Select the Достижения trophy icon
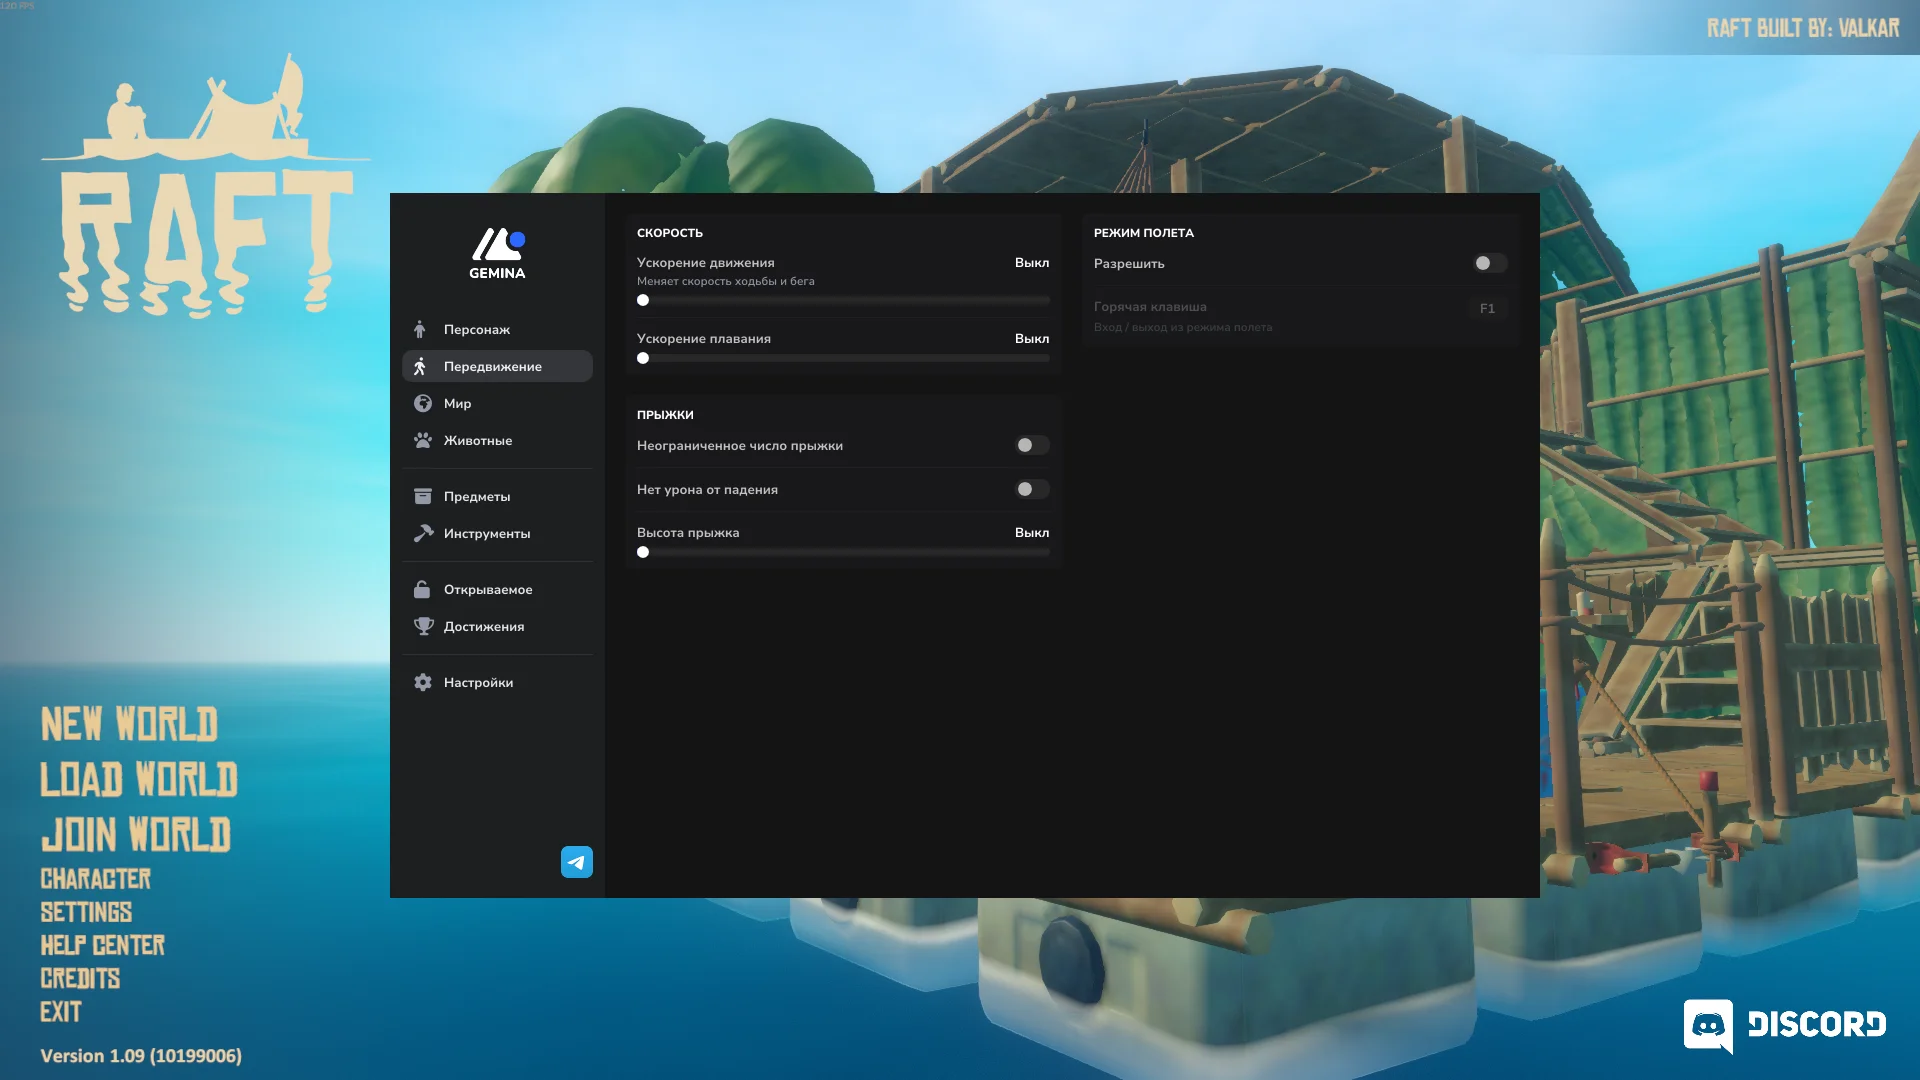 point(424,626)
